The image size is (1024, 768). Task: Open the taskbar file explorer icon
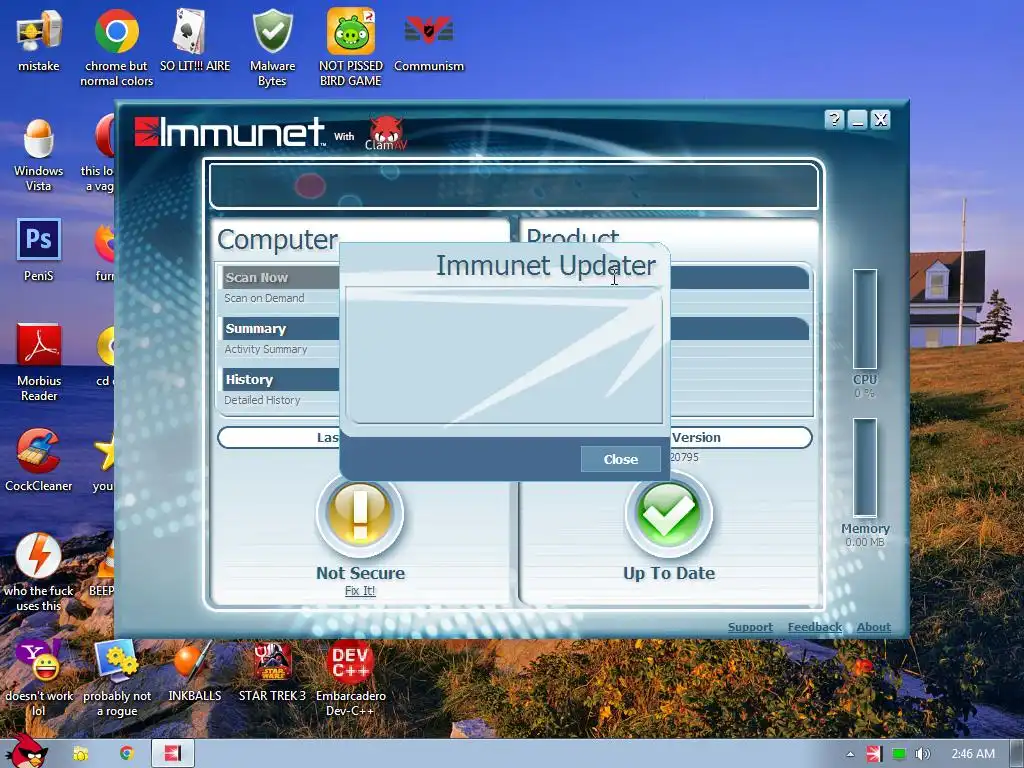[80, 754]
